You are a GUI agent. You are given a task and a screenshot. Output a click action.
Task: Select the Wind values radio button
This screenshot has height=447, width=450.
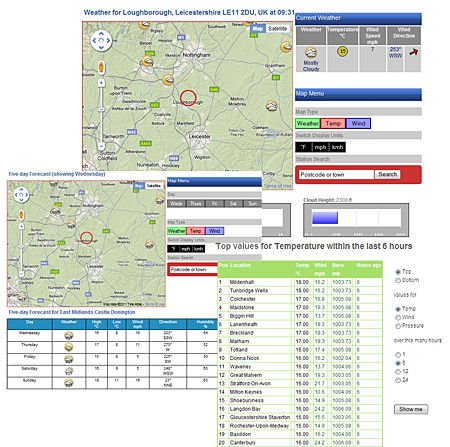(x=398, y=317)
